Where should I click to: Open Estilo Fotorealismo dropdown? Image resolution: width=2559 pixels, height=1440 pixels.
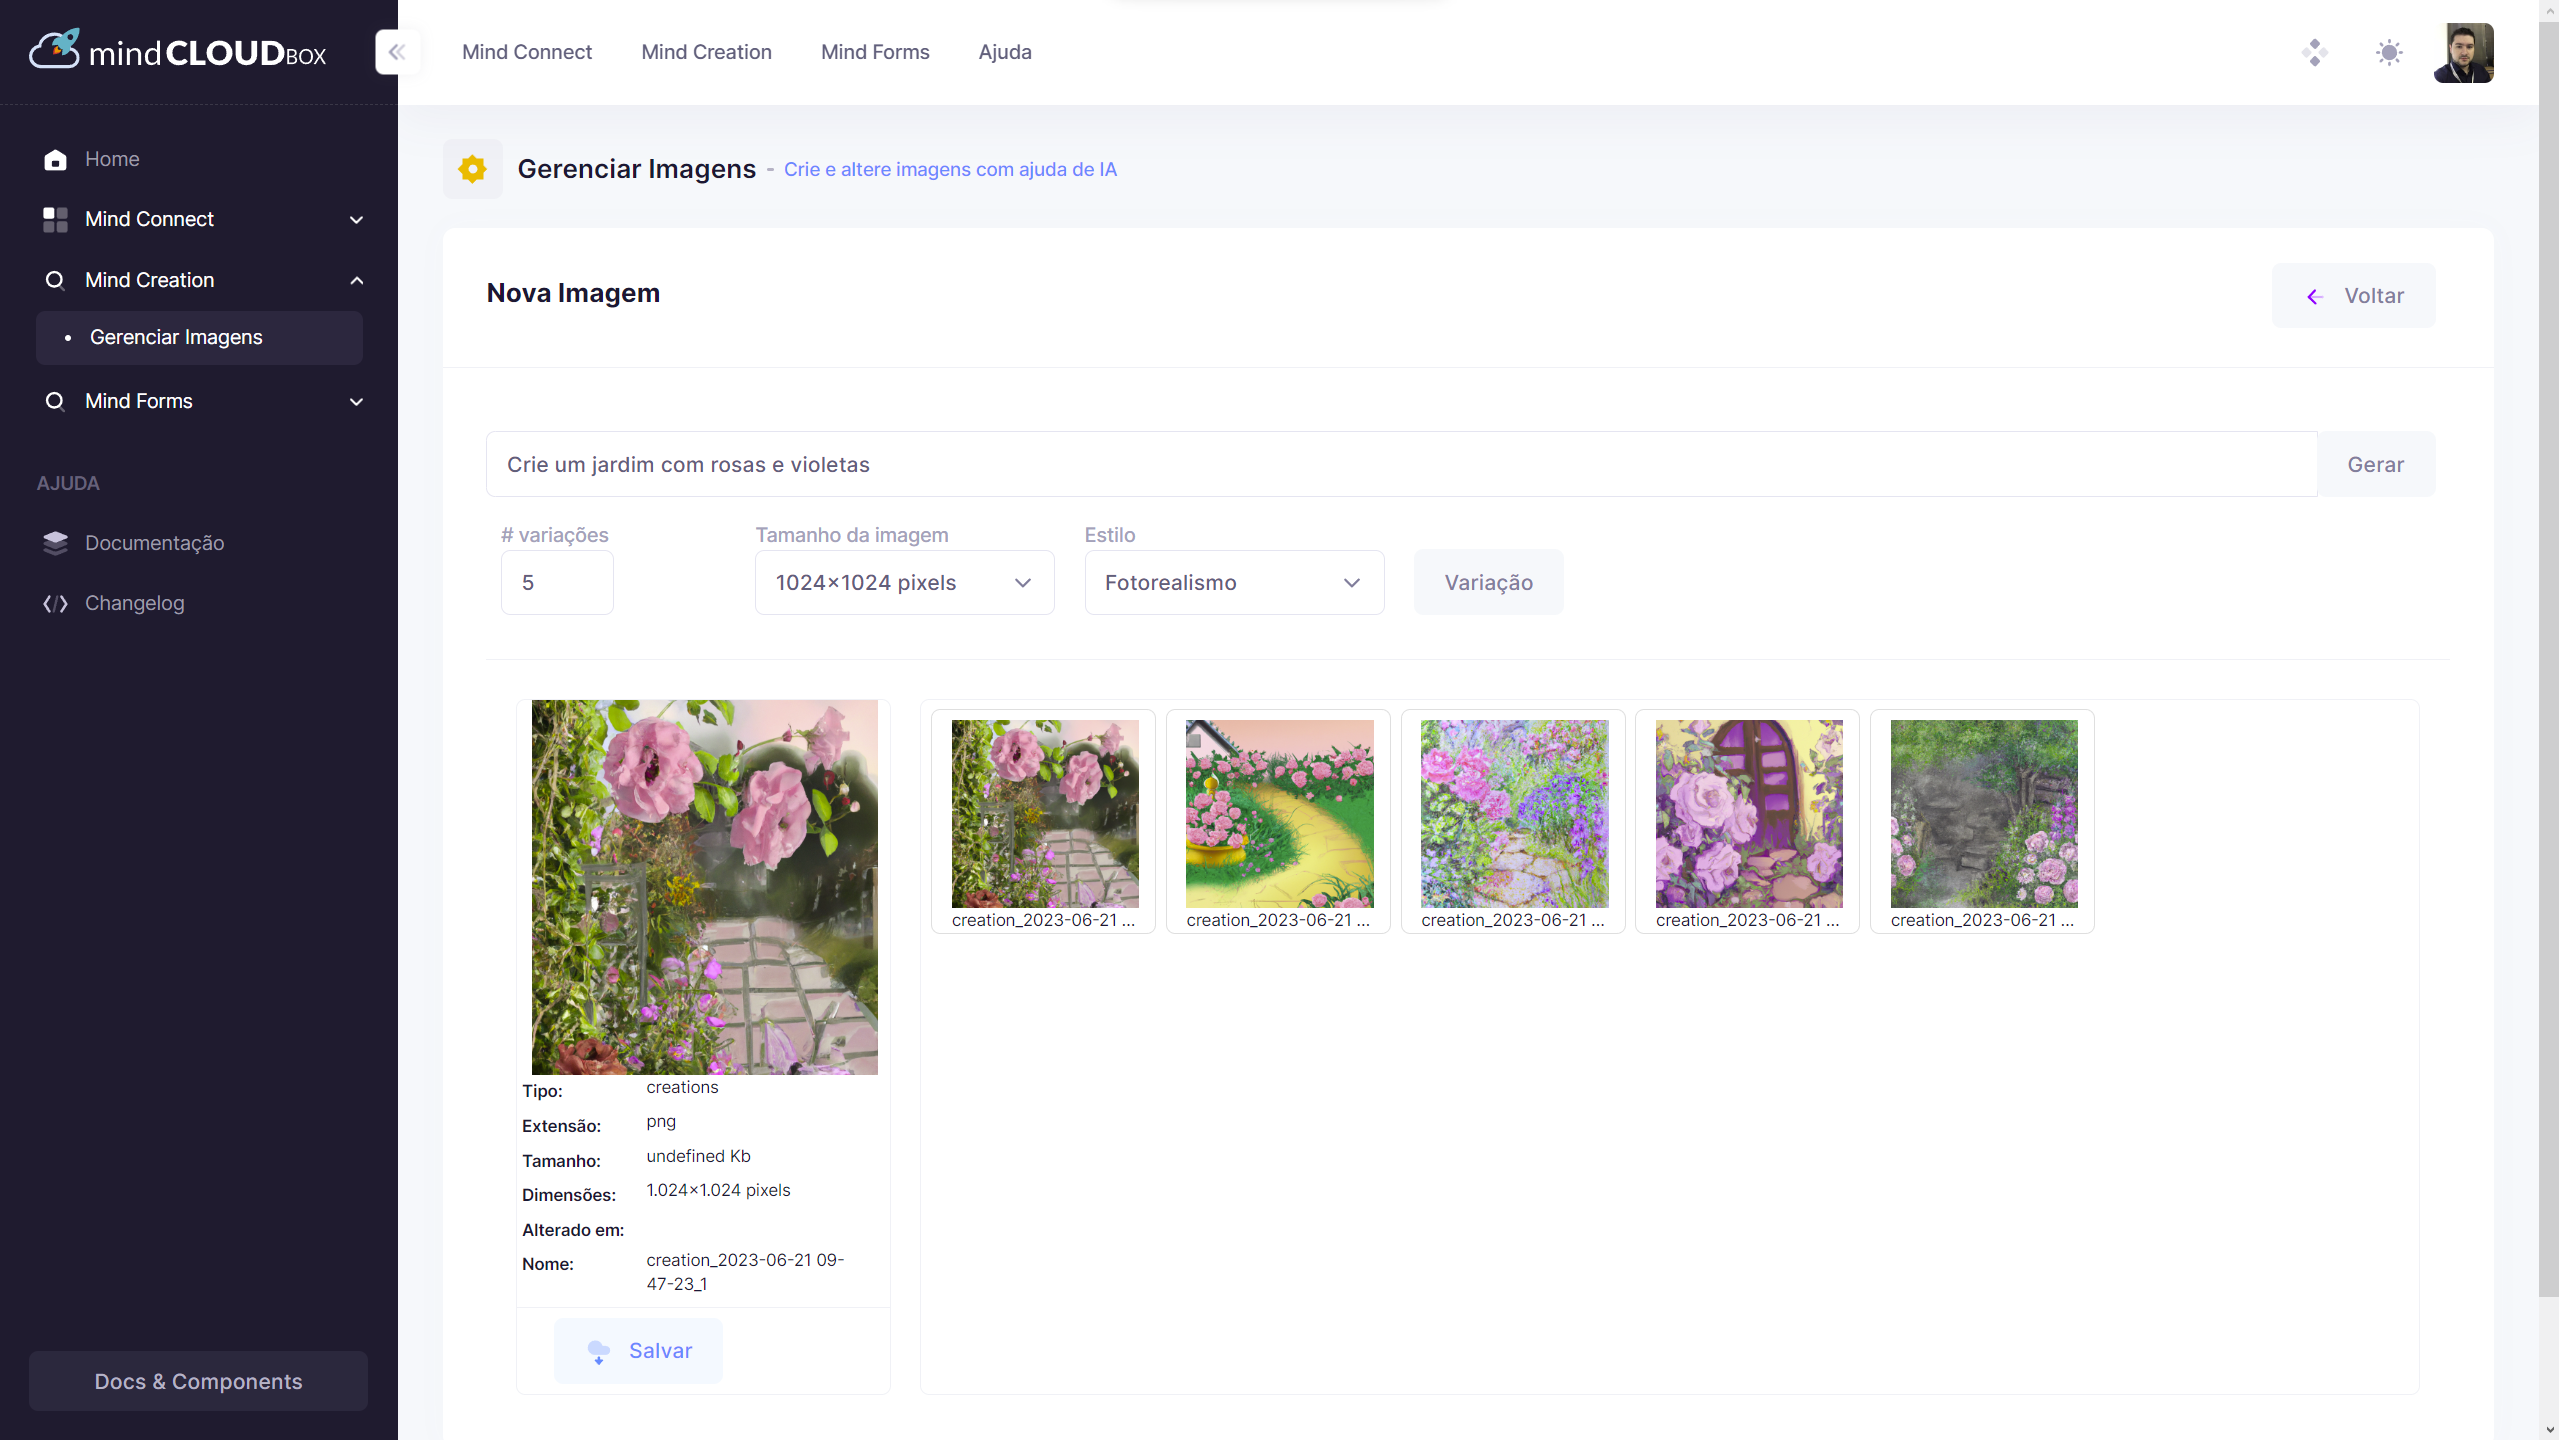1233,583
